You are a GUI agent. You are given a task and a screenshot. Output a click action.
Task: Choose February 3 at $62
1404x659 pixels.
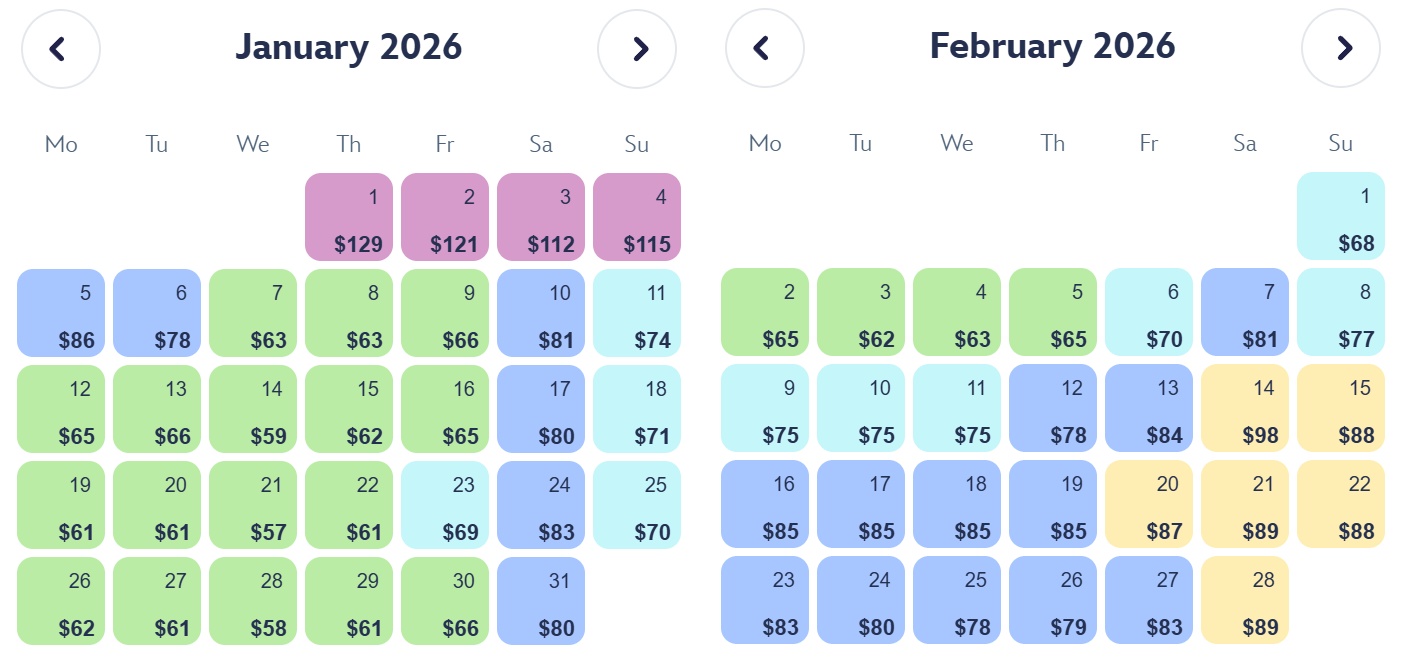pyautogui.click(x=861, y=313)
